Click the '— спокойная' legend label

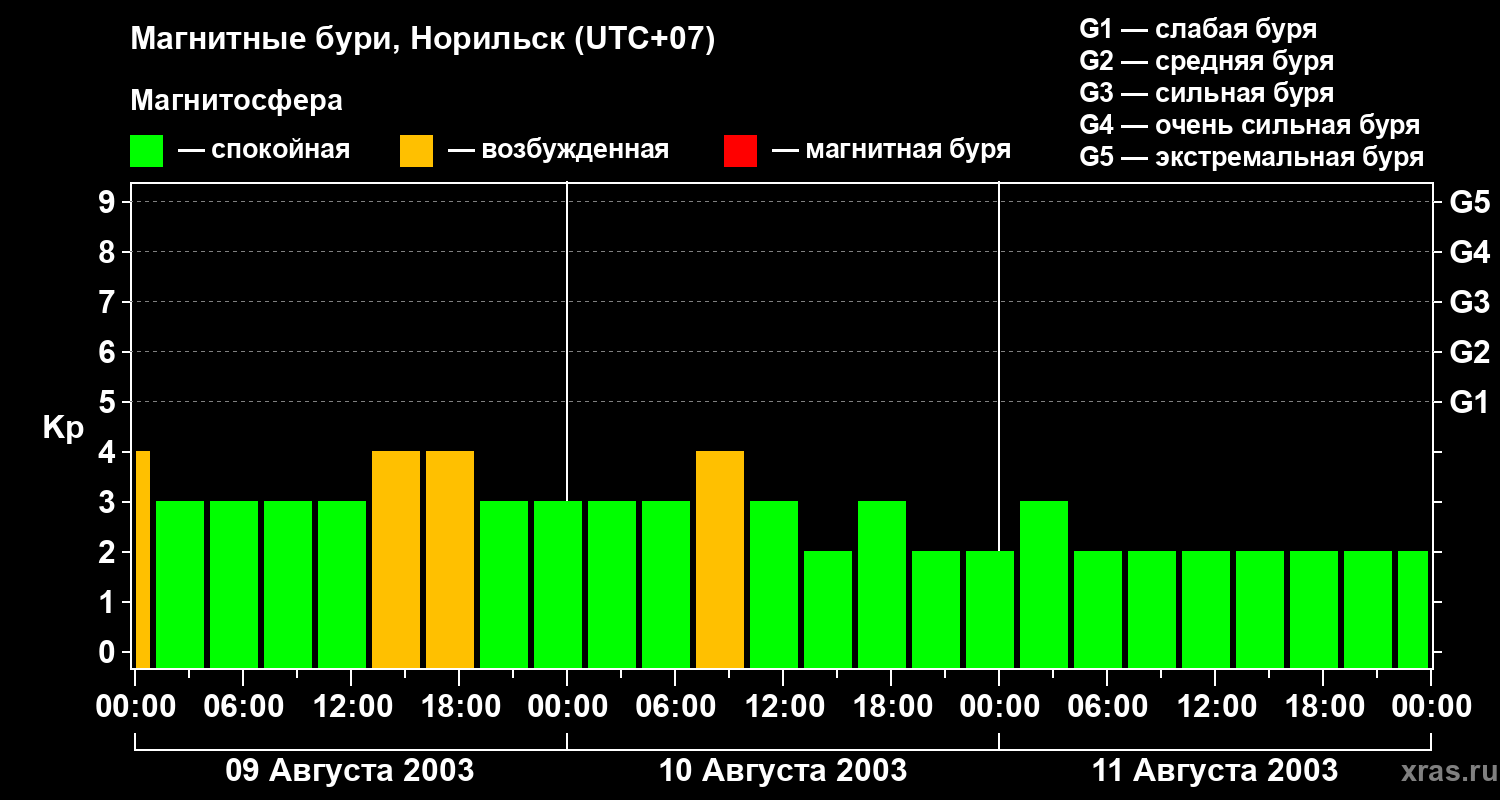coord(264,151)
